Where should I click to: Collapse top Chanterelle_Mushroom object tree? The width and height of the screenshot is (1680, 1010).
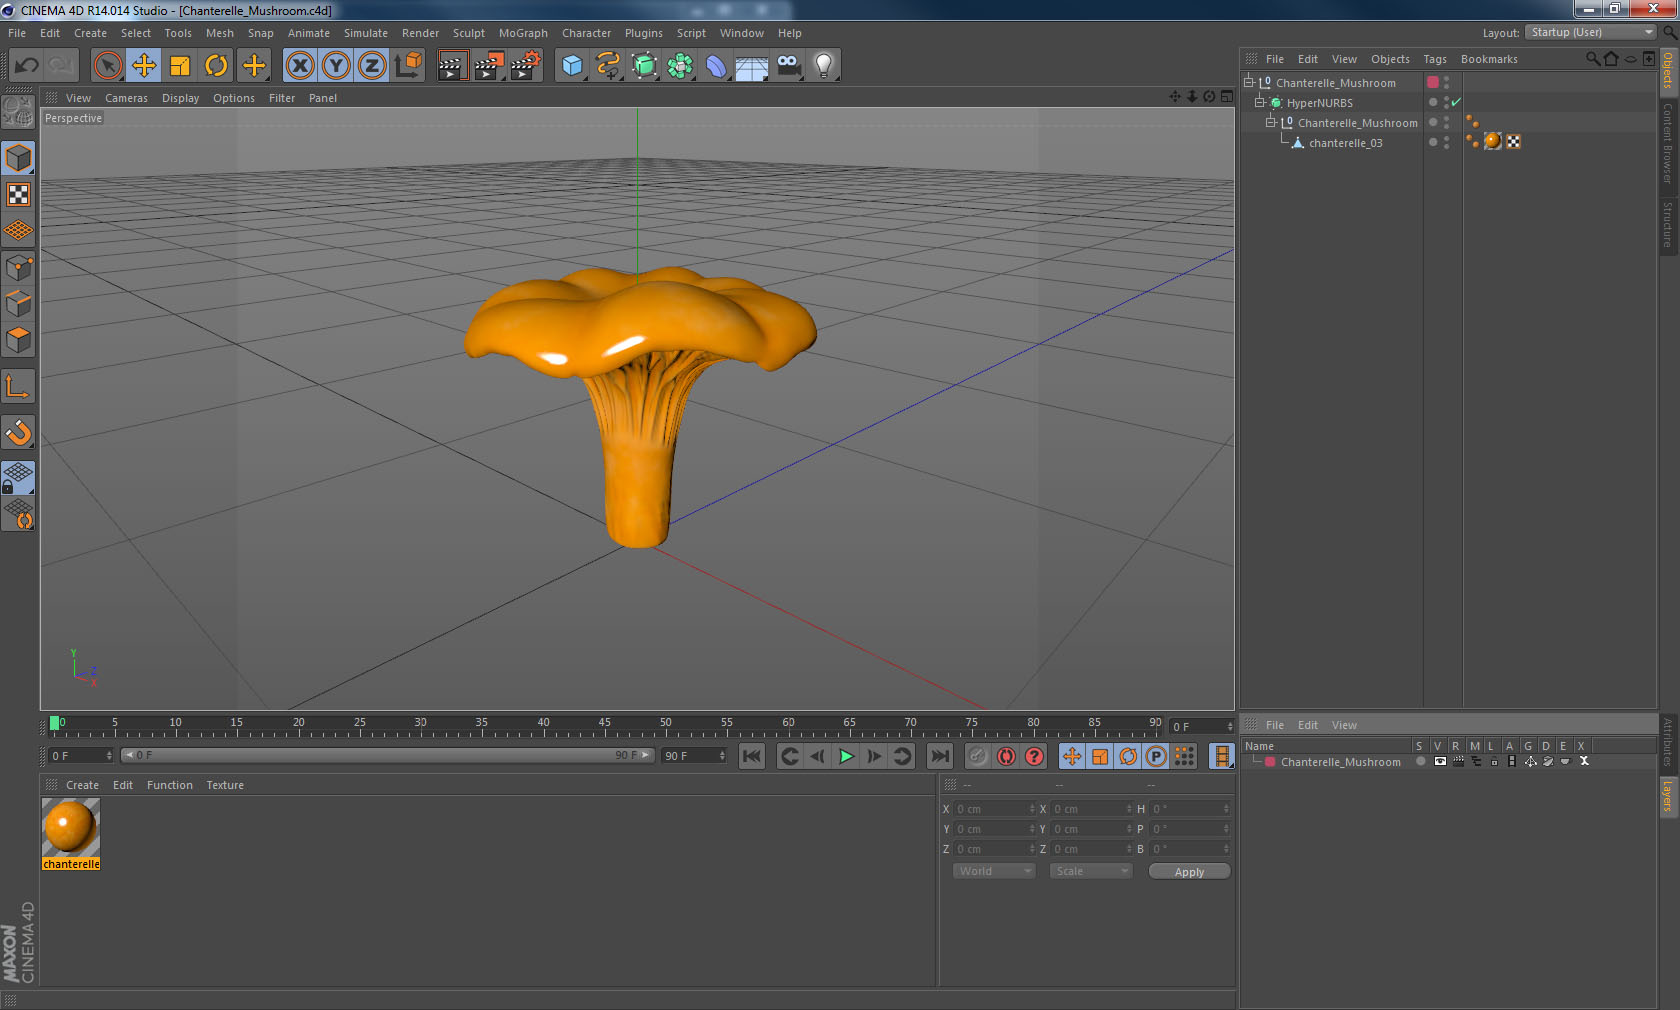pos(1249,82)
